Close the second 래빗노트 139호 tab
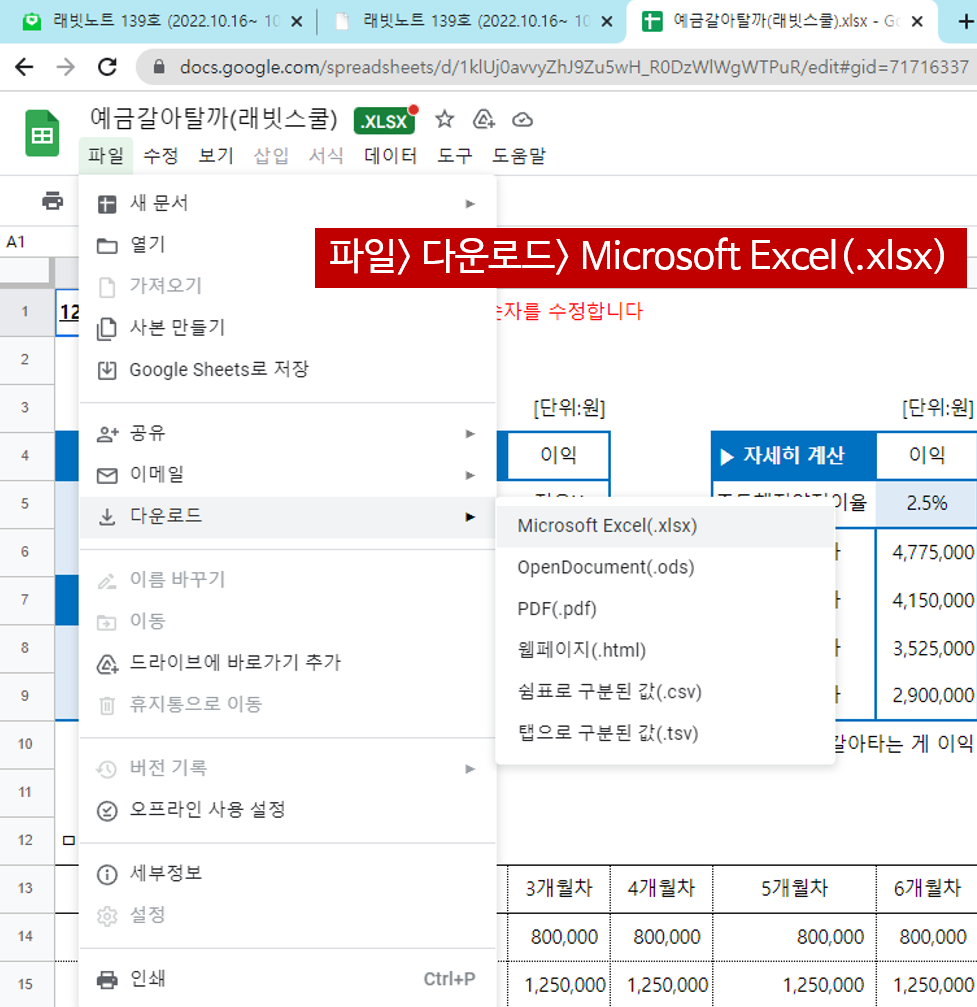This screenshot has width=977, height=1007. [x=606, y=22]
